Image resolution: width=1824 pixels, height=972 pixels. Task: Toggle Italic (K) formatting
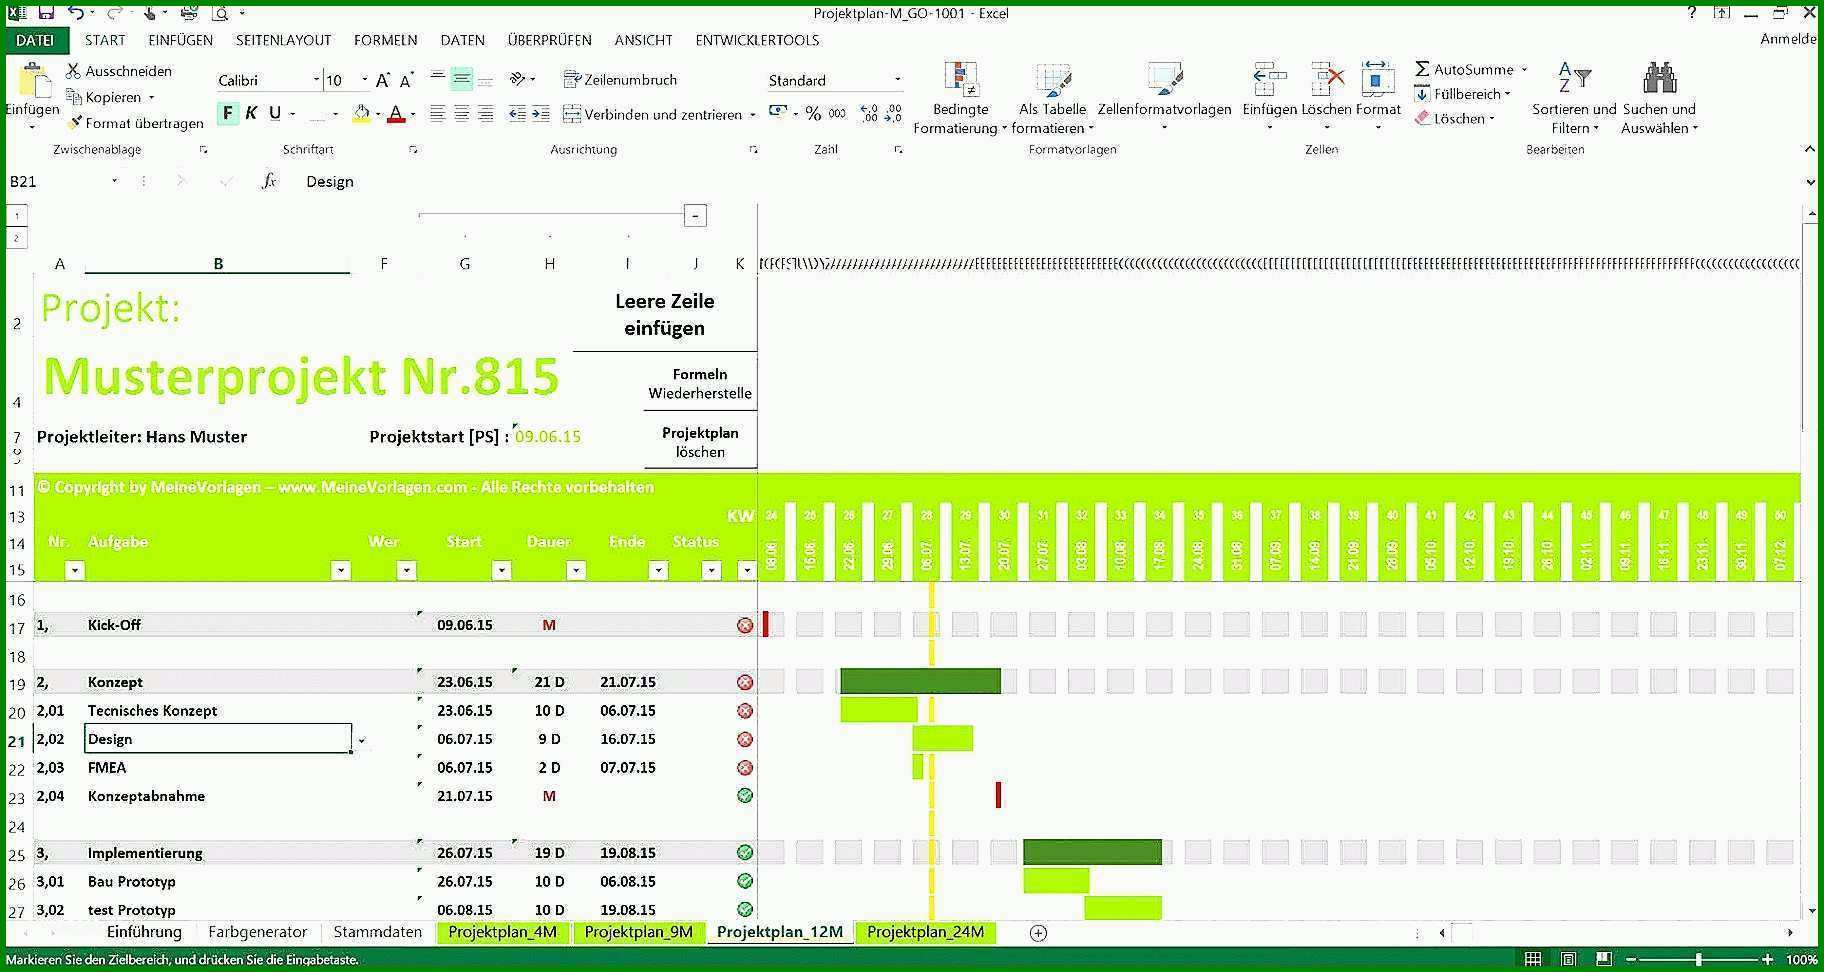pos(251,113)
